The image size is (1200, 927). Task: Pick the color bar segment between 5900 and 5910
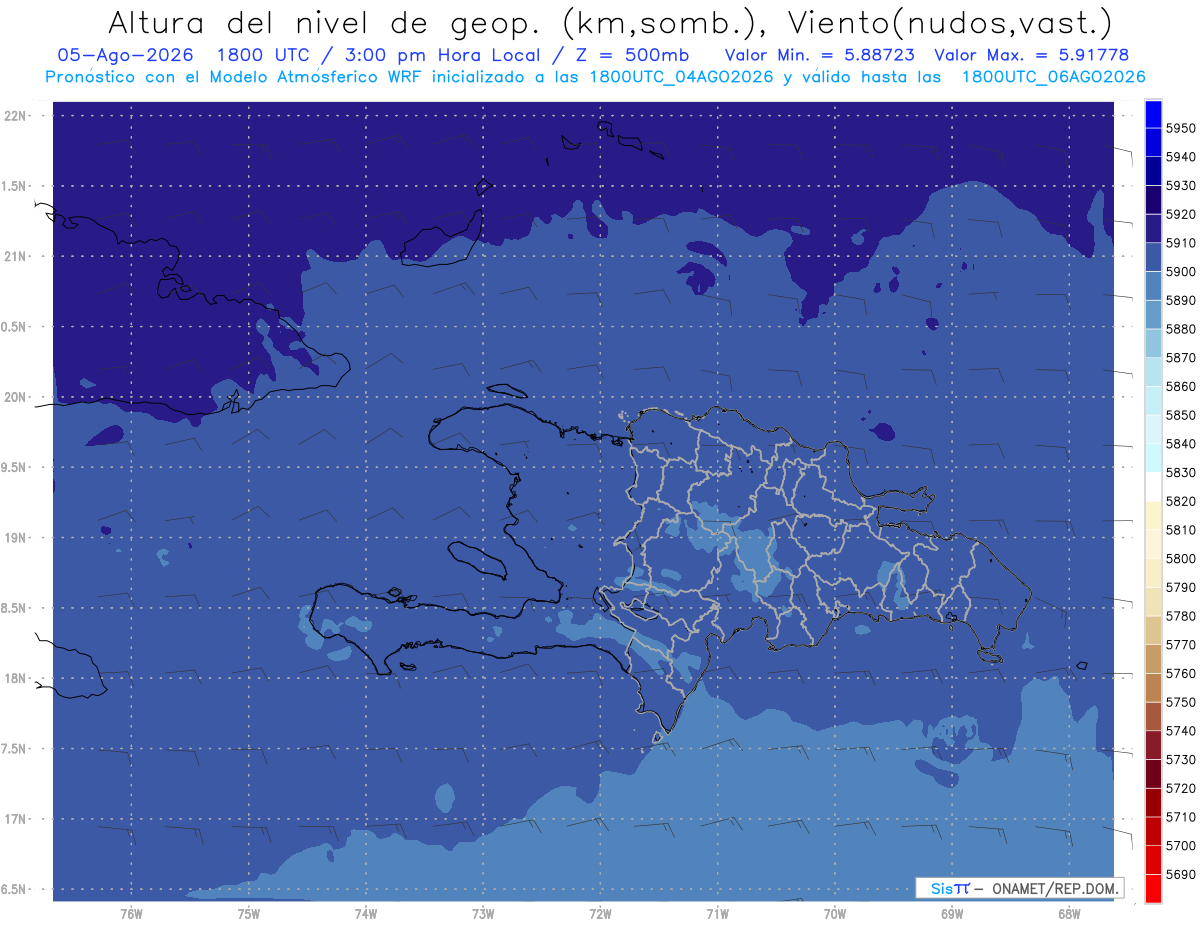pyautogui.click(x=1153, y=257)
